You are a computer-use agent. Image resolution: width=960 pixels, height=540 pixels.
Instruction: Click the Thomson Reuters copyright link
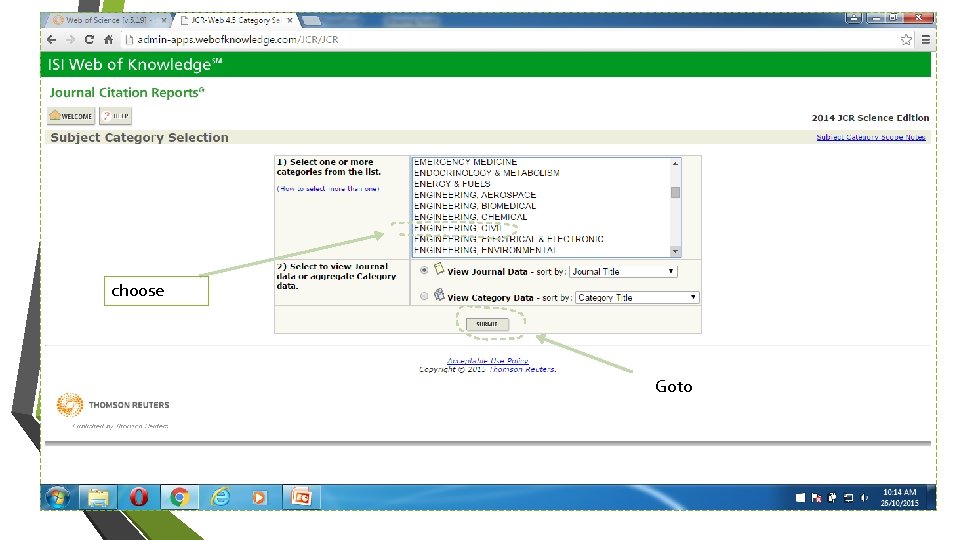coord(522,369)
